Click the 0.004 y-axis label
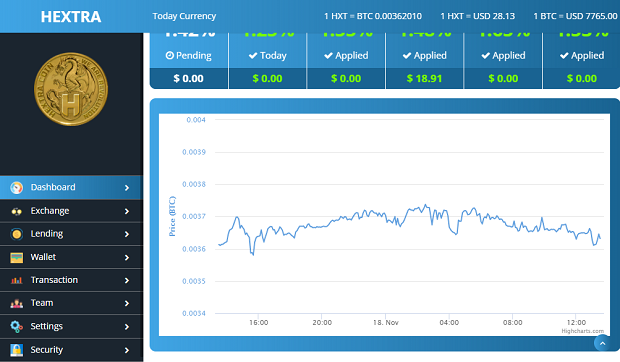Screen dimensions: 620x362 tap(196, 120)
